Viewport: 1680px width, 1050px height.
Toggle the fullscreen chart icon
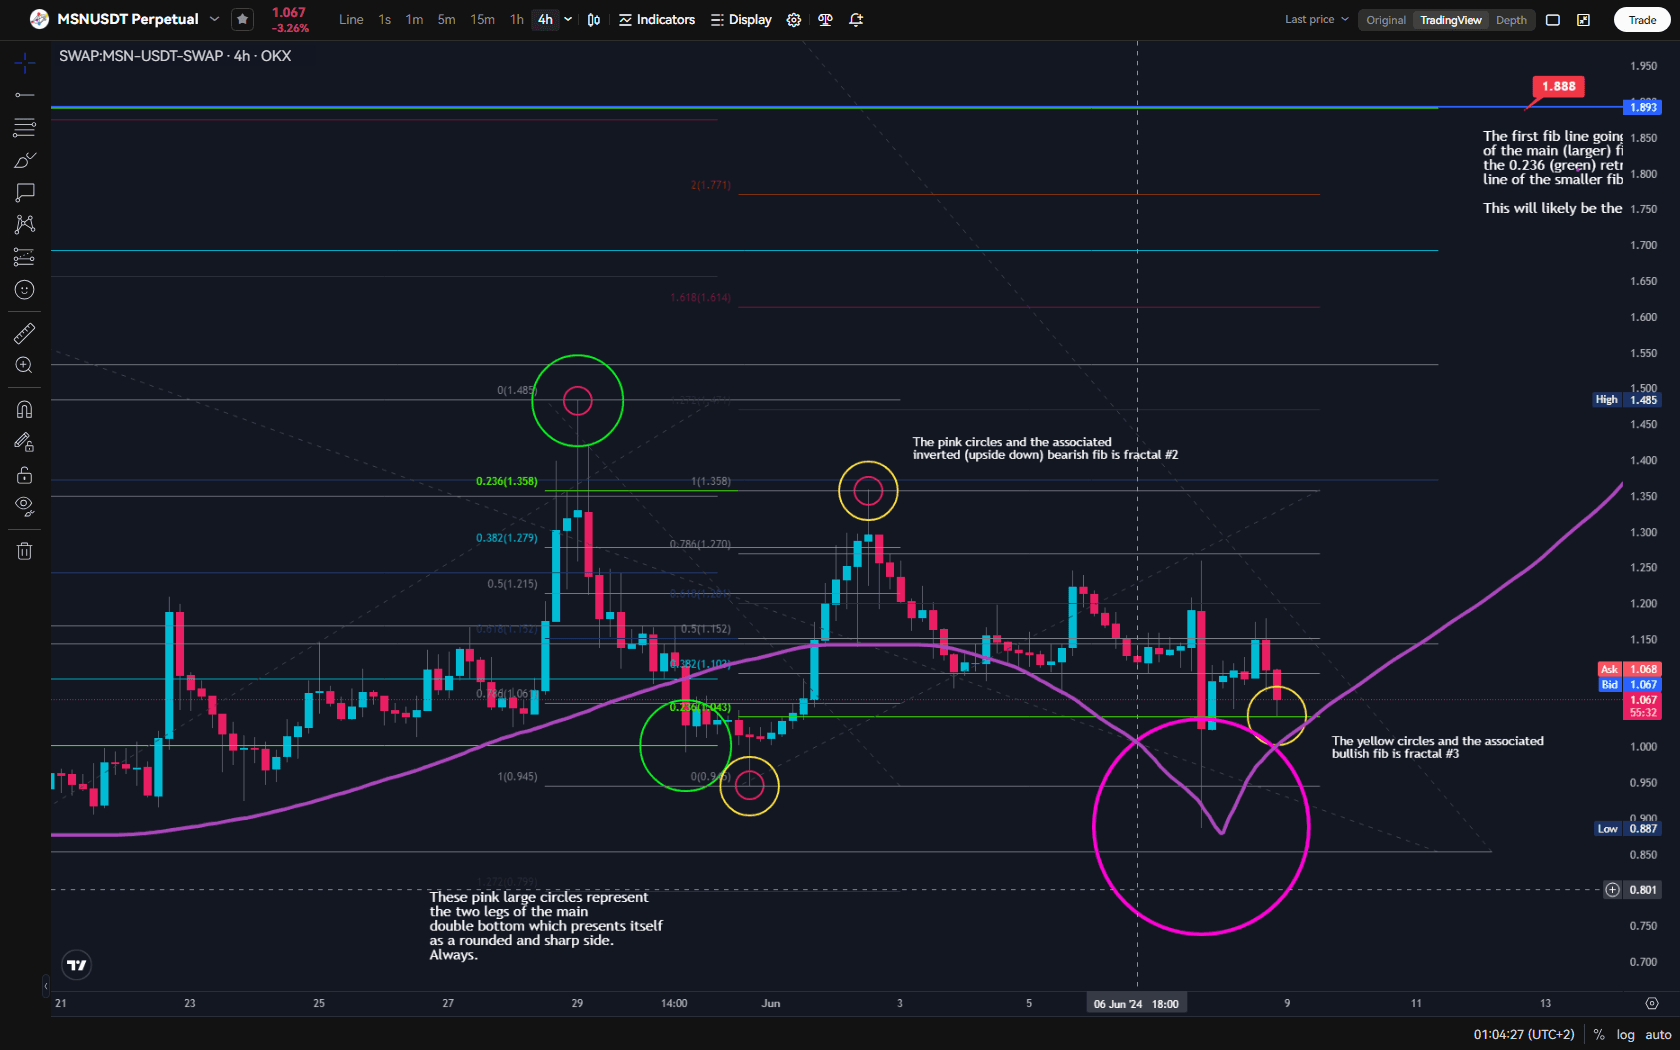tap(1553, 20)
